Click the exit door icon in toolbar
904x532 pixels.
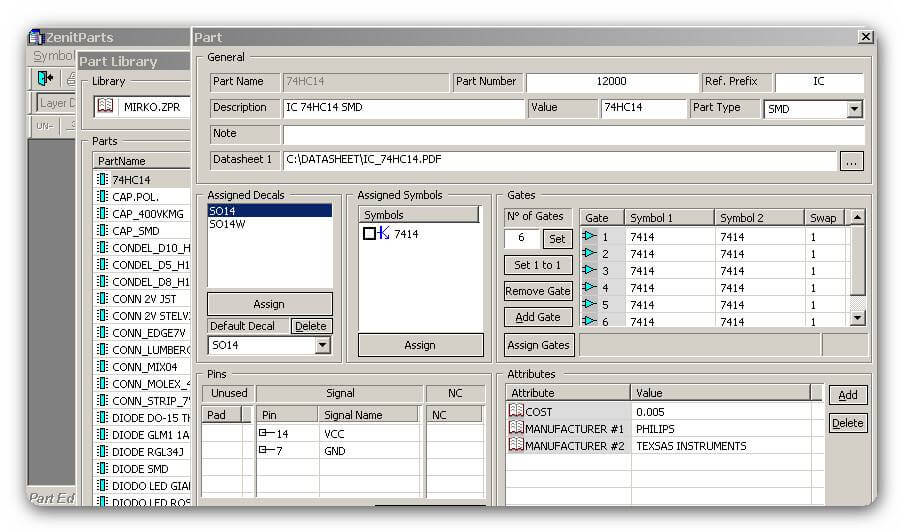(45, 78)
